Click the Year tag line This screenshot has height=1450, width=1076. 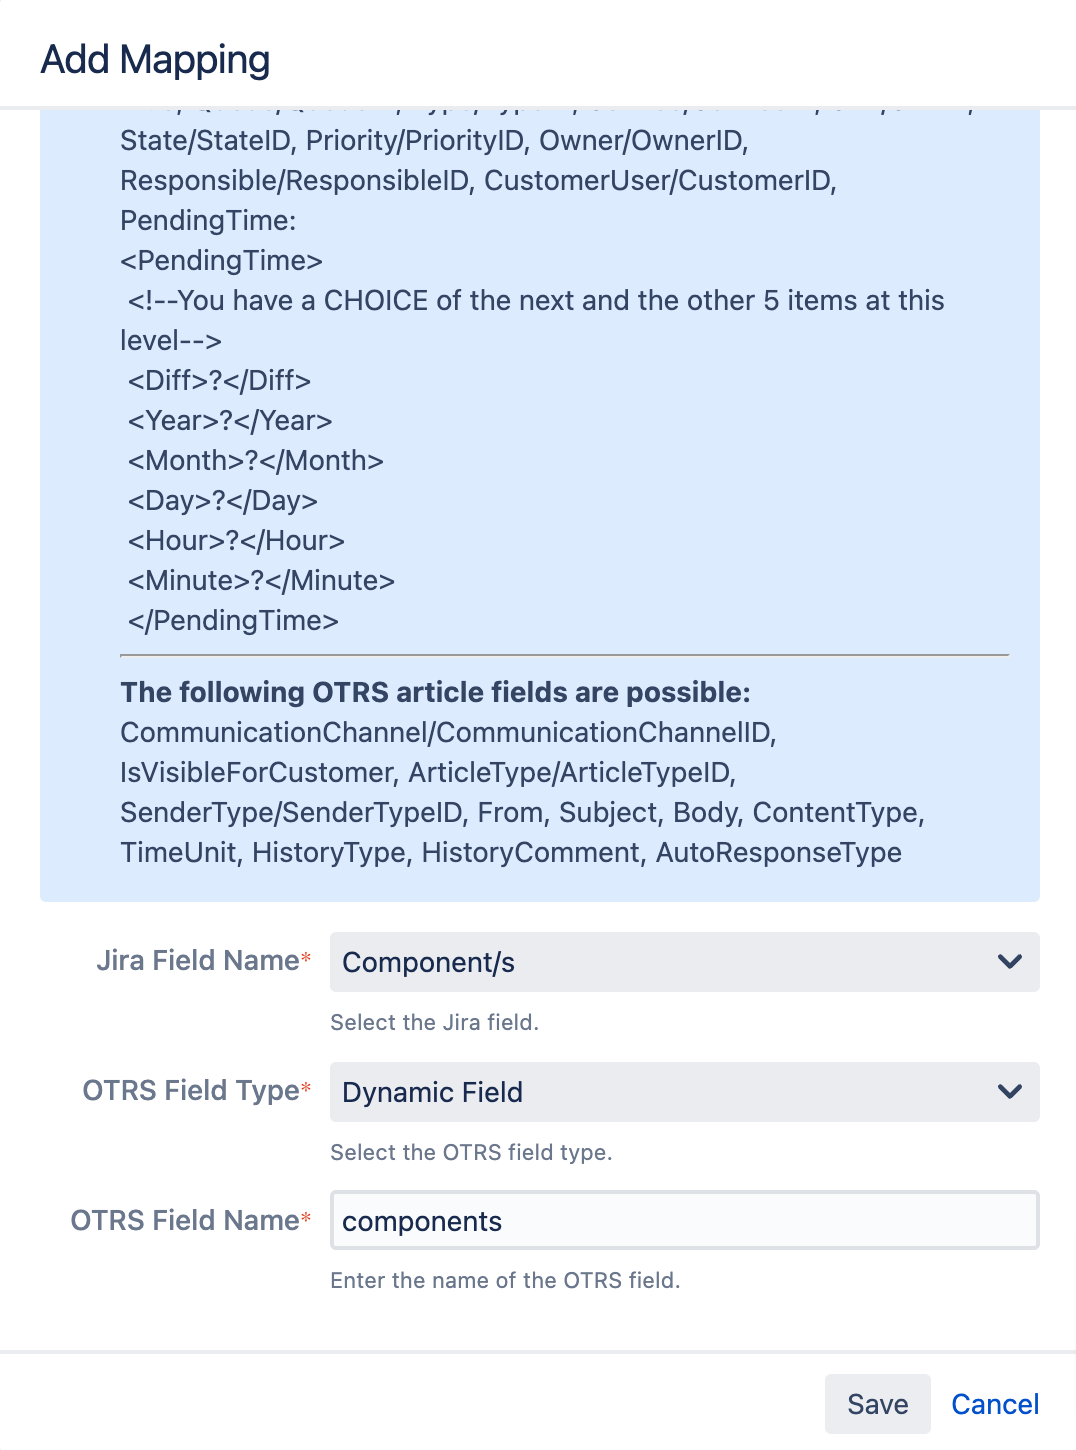(x=230, y=421)
